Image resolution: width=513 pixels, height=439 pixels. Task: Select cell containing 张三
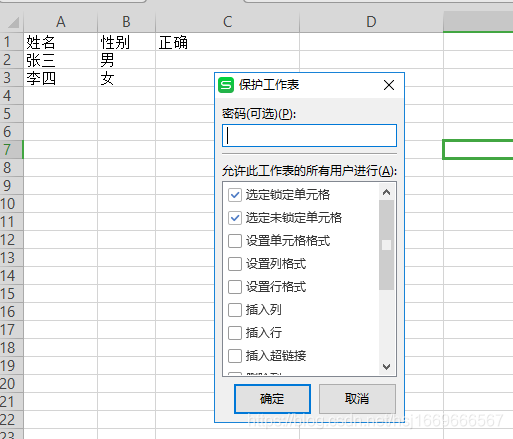61,60
